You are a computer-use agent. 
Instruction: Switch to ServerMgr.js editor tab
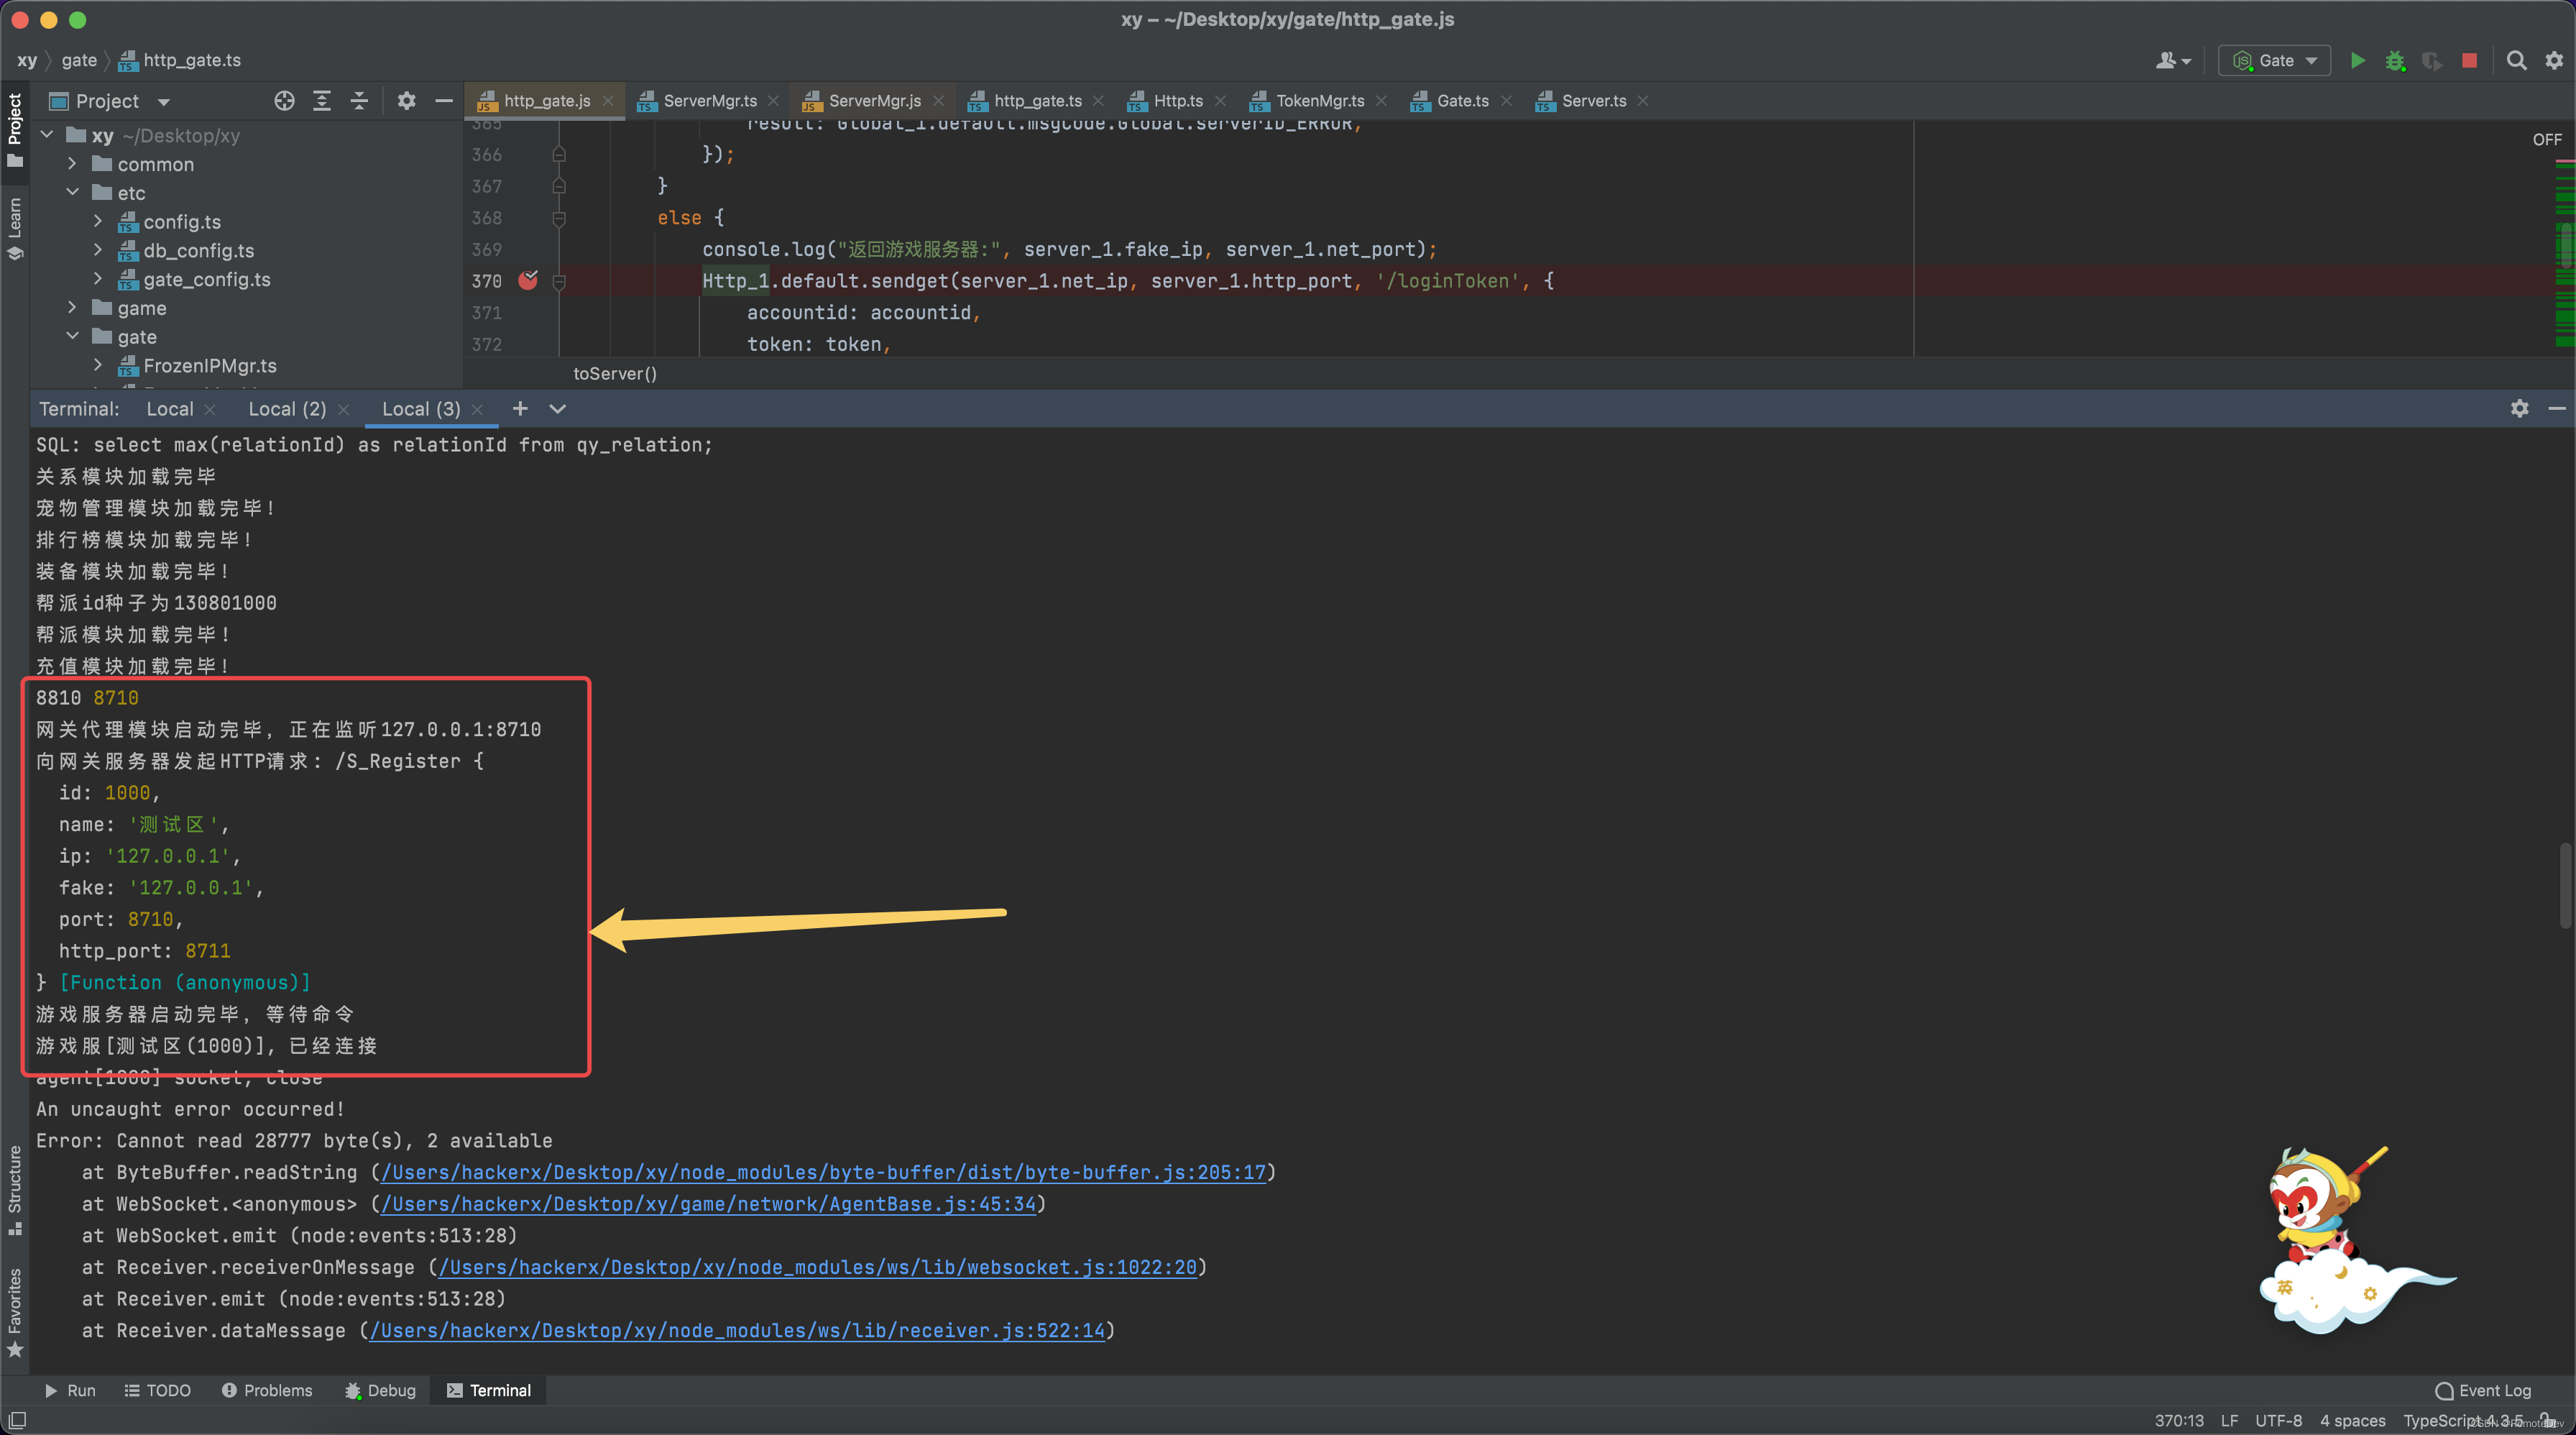(x=873, y=101)
